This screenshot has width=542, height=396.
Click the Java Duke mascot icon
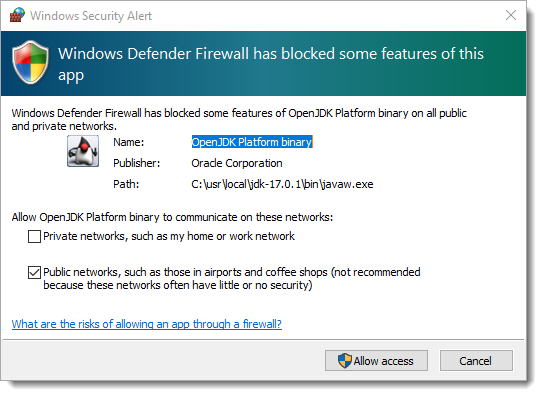click(x=83, y=151)
